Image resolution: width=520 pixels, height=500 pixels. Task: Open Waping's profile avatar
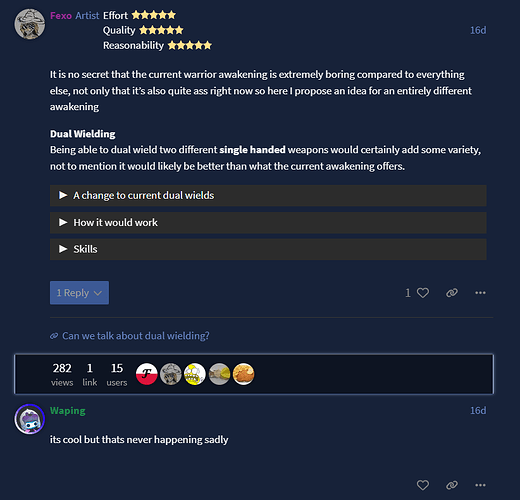pyautogui.click(x=30, y=419)
